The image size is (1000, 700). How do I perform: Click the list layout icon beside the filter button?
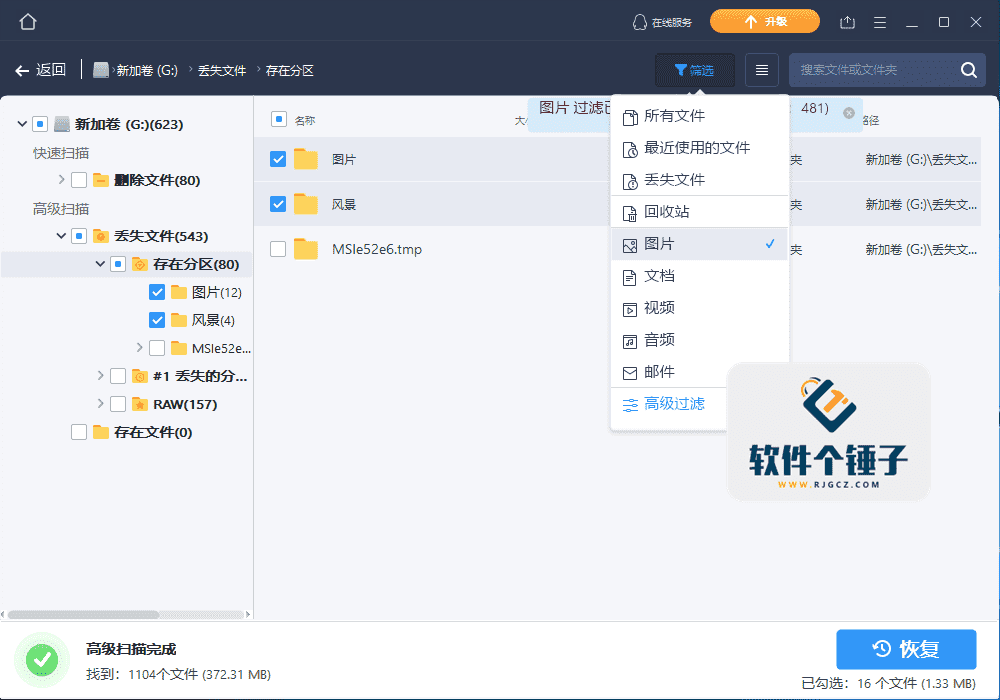(x=762, y=69)
